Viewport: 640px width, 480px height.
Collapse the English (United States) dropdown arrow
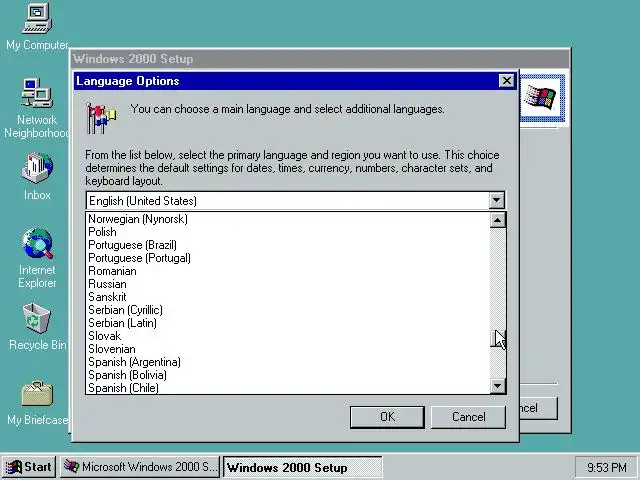click(x=496, y=200)
